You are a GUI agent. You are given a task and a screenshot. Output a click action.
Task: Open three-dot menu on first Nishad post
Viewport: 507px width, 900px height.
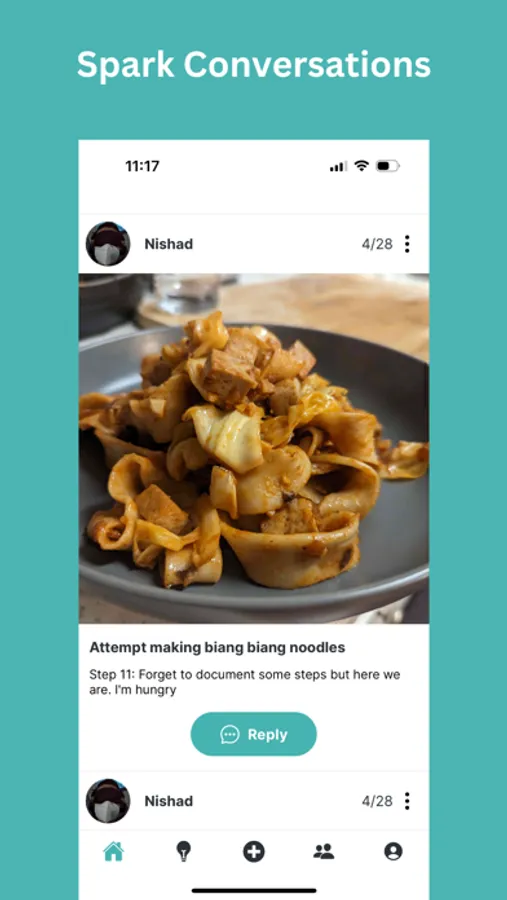407,244
